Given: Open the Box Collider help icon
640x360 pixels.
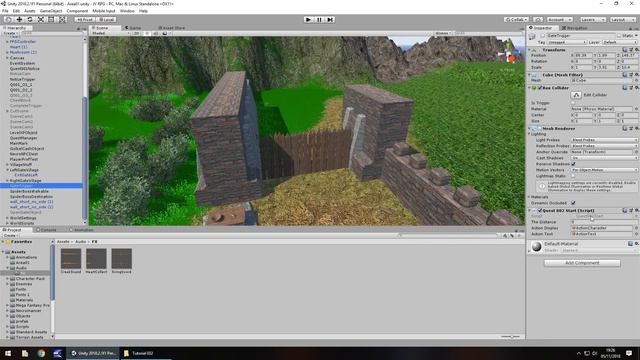Looking at the screenshot, I should 625,88.
